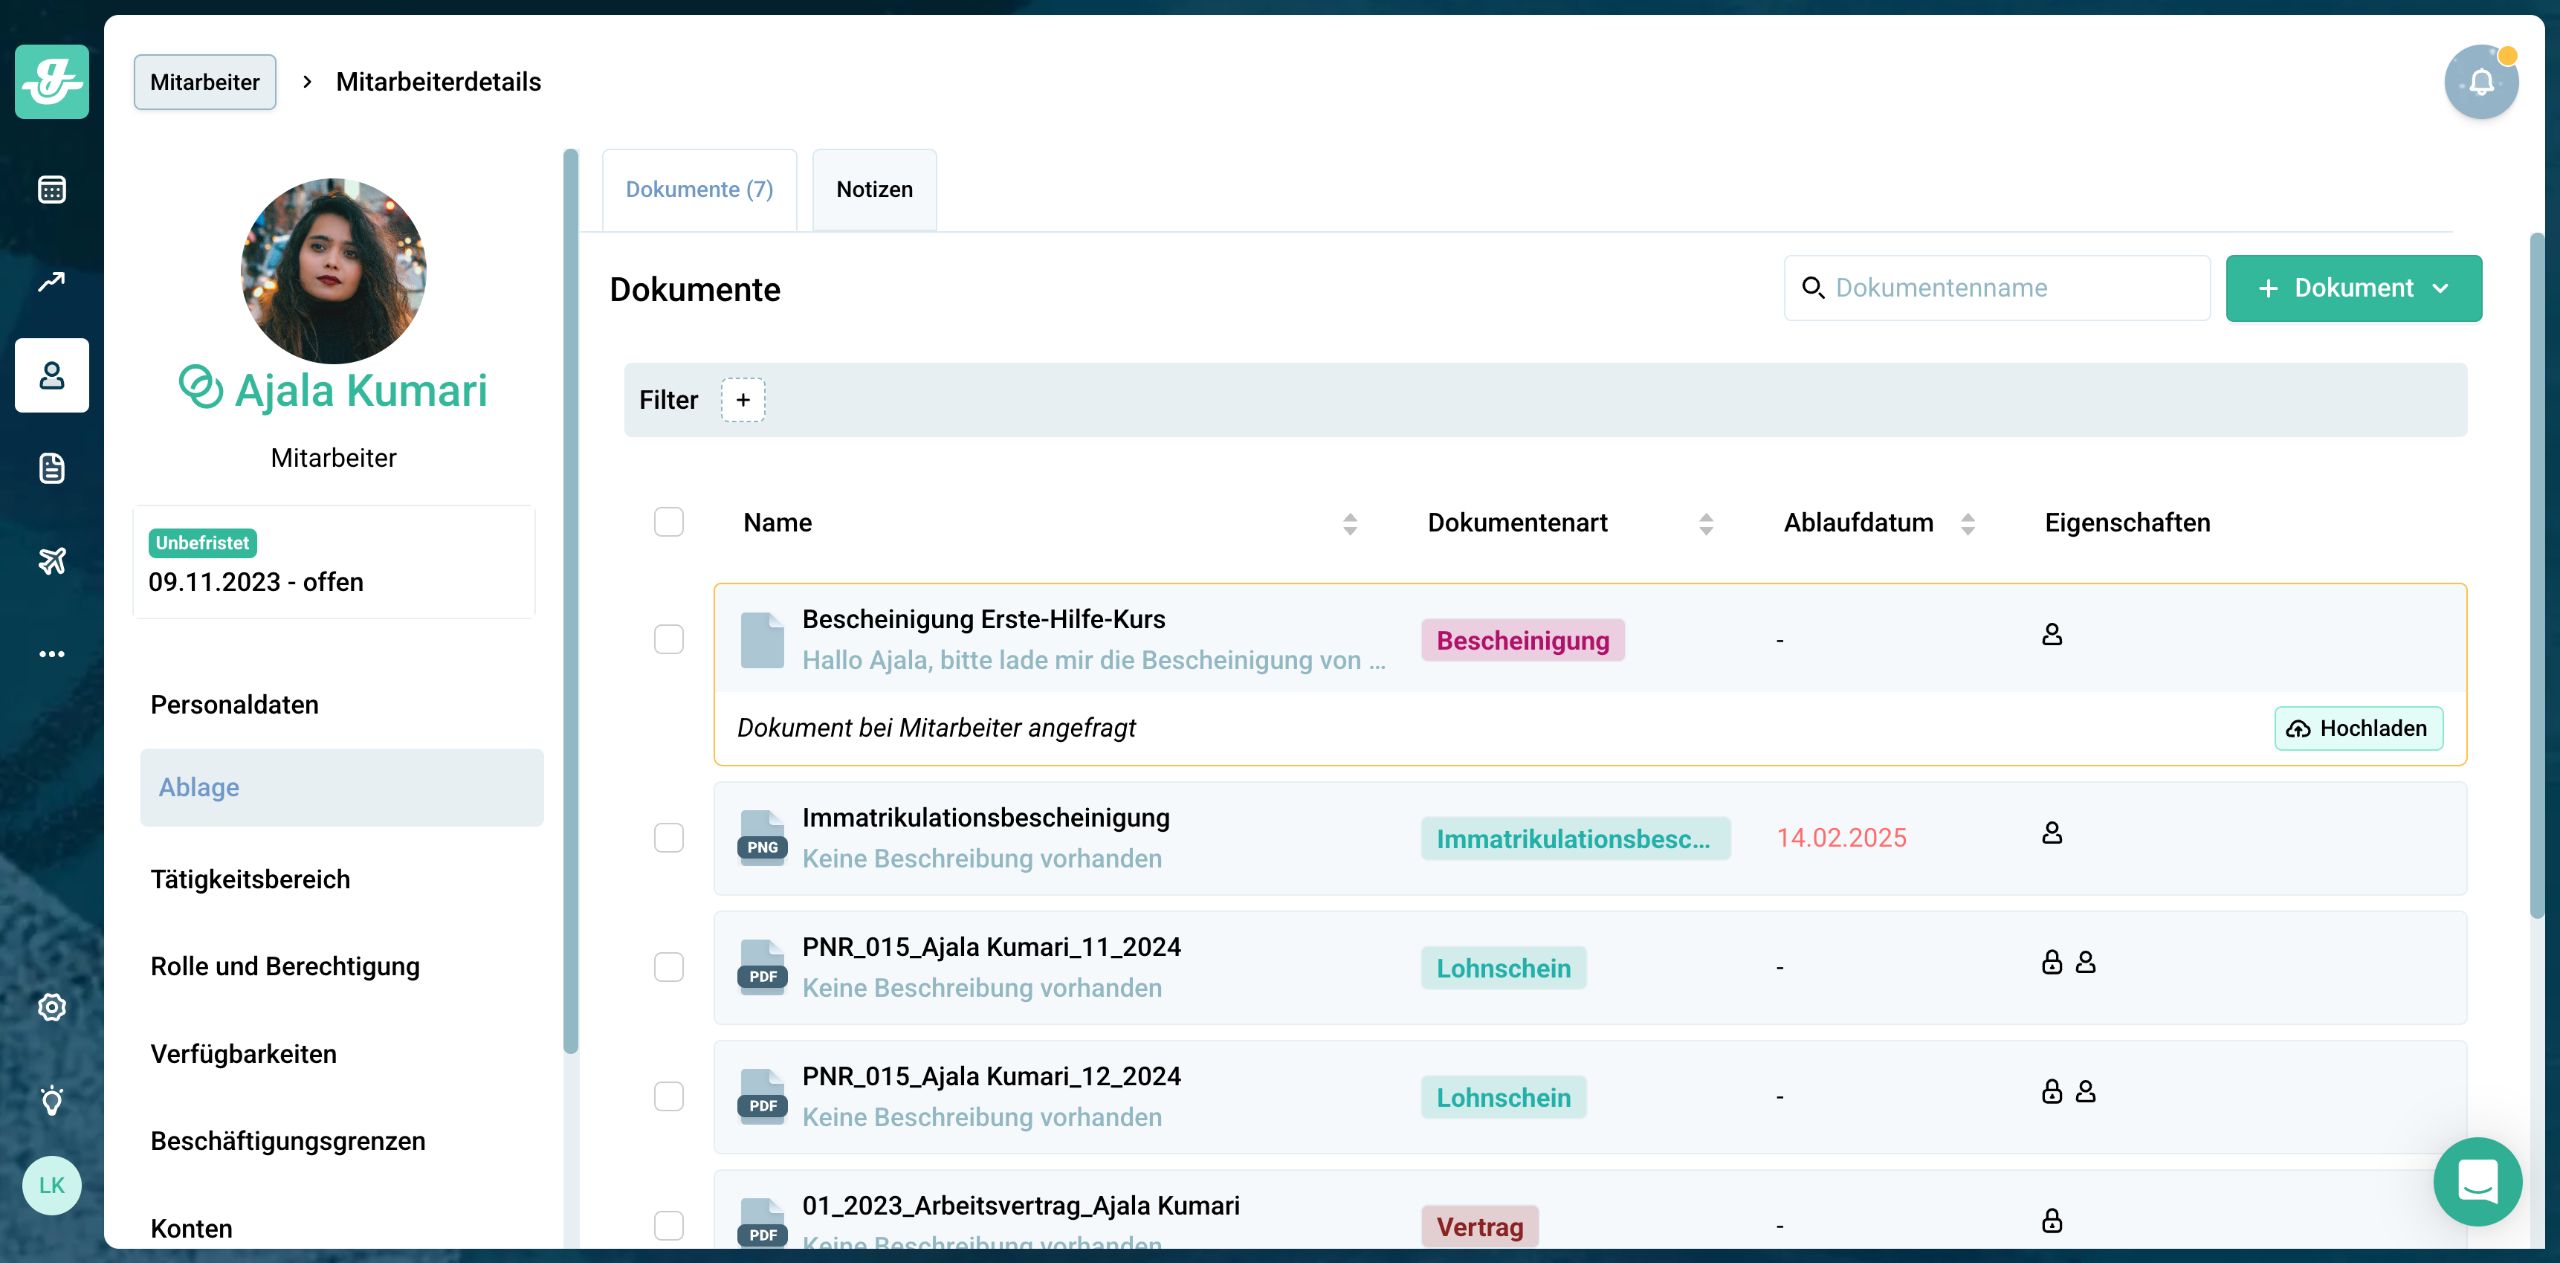Image resolution: width=2560 pixels, height=1263 pixels.
Task: Open Personaldaten in the side menu
Action: click(x=234, y=705)
